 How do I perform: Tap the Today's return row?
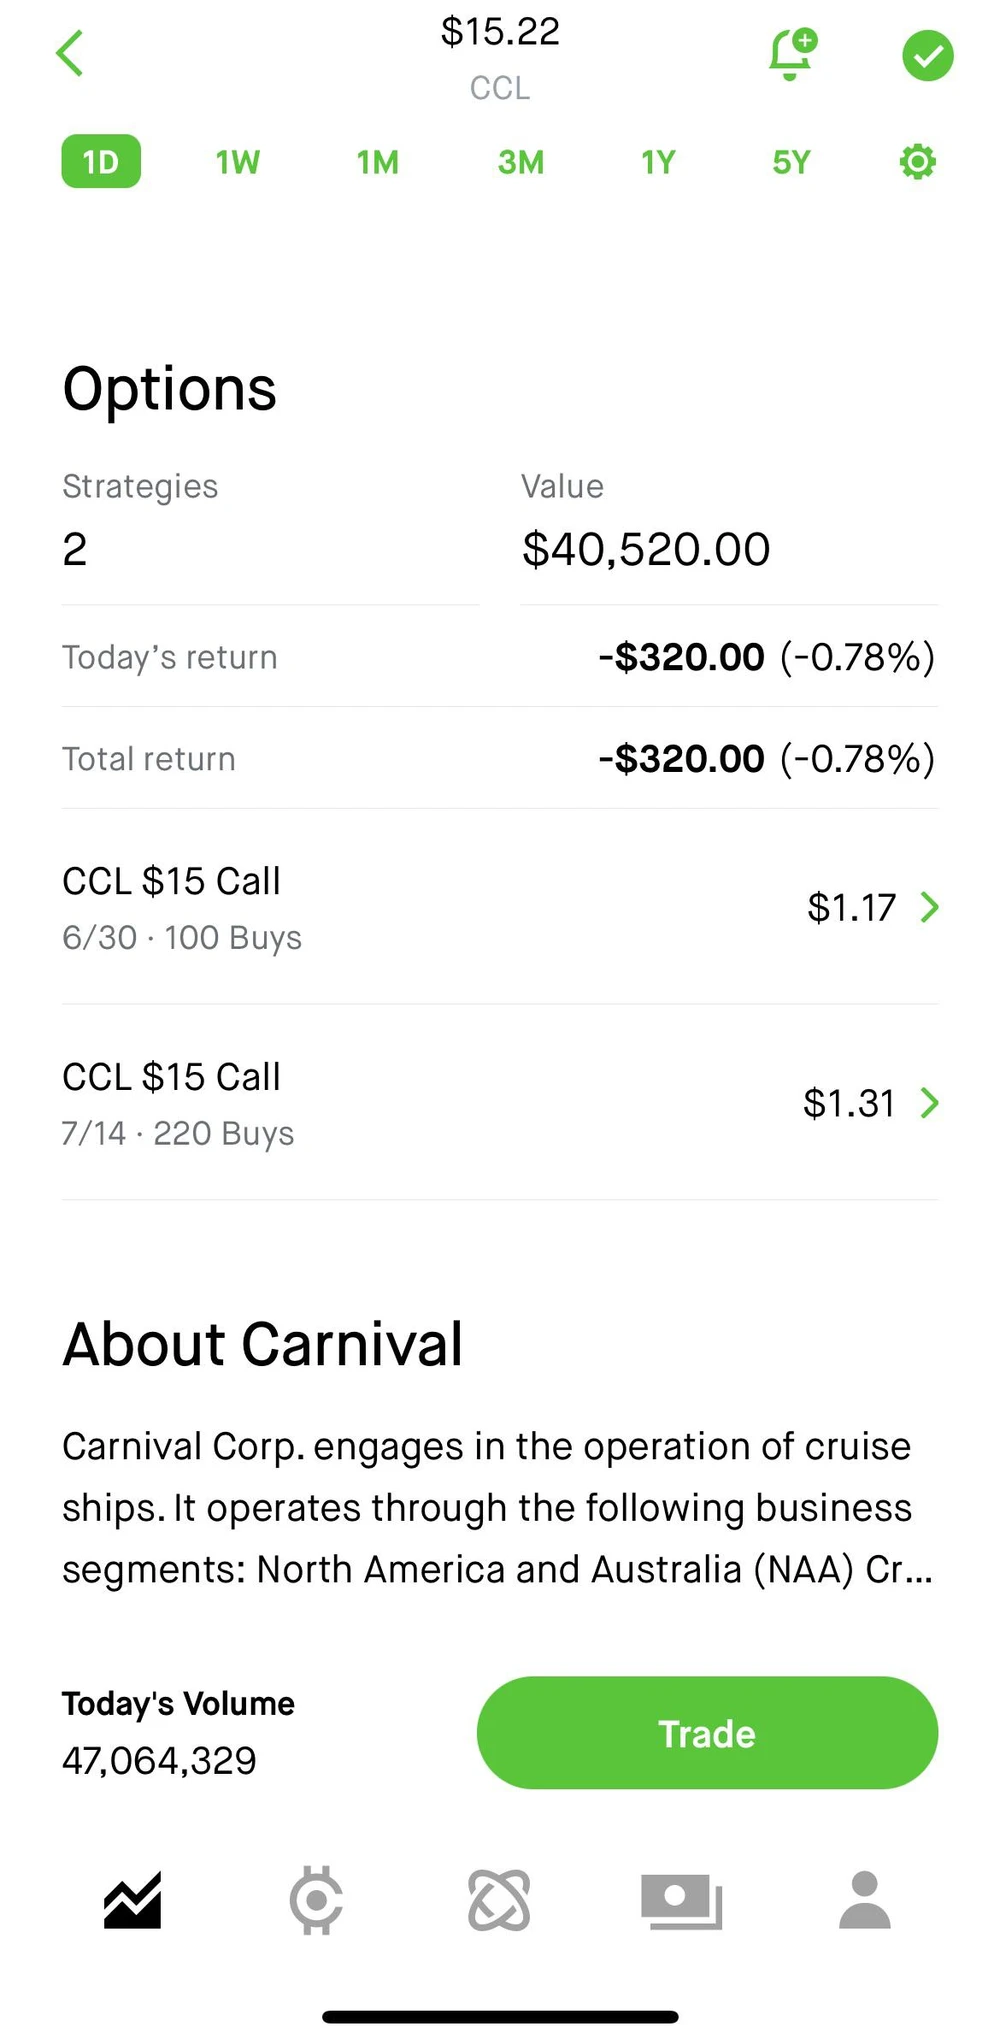pyautogui.click(x=499, y=657)
